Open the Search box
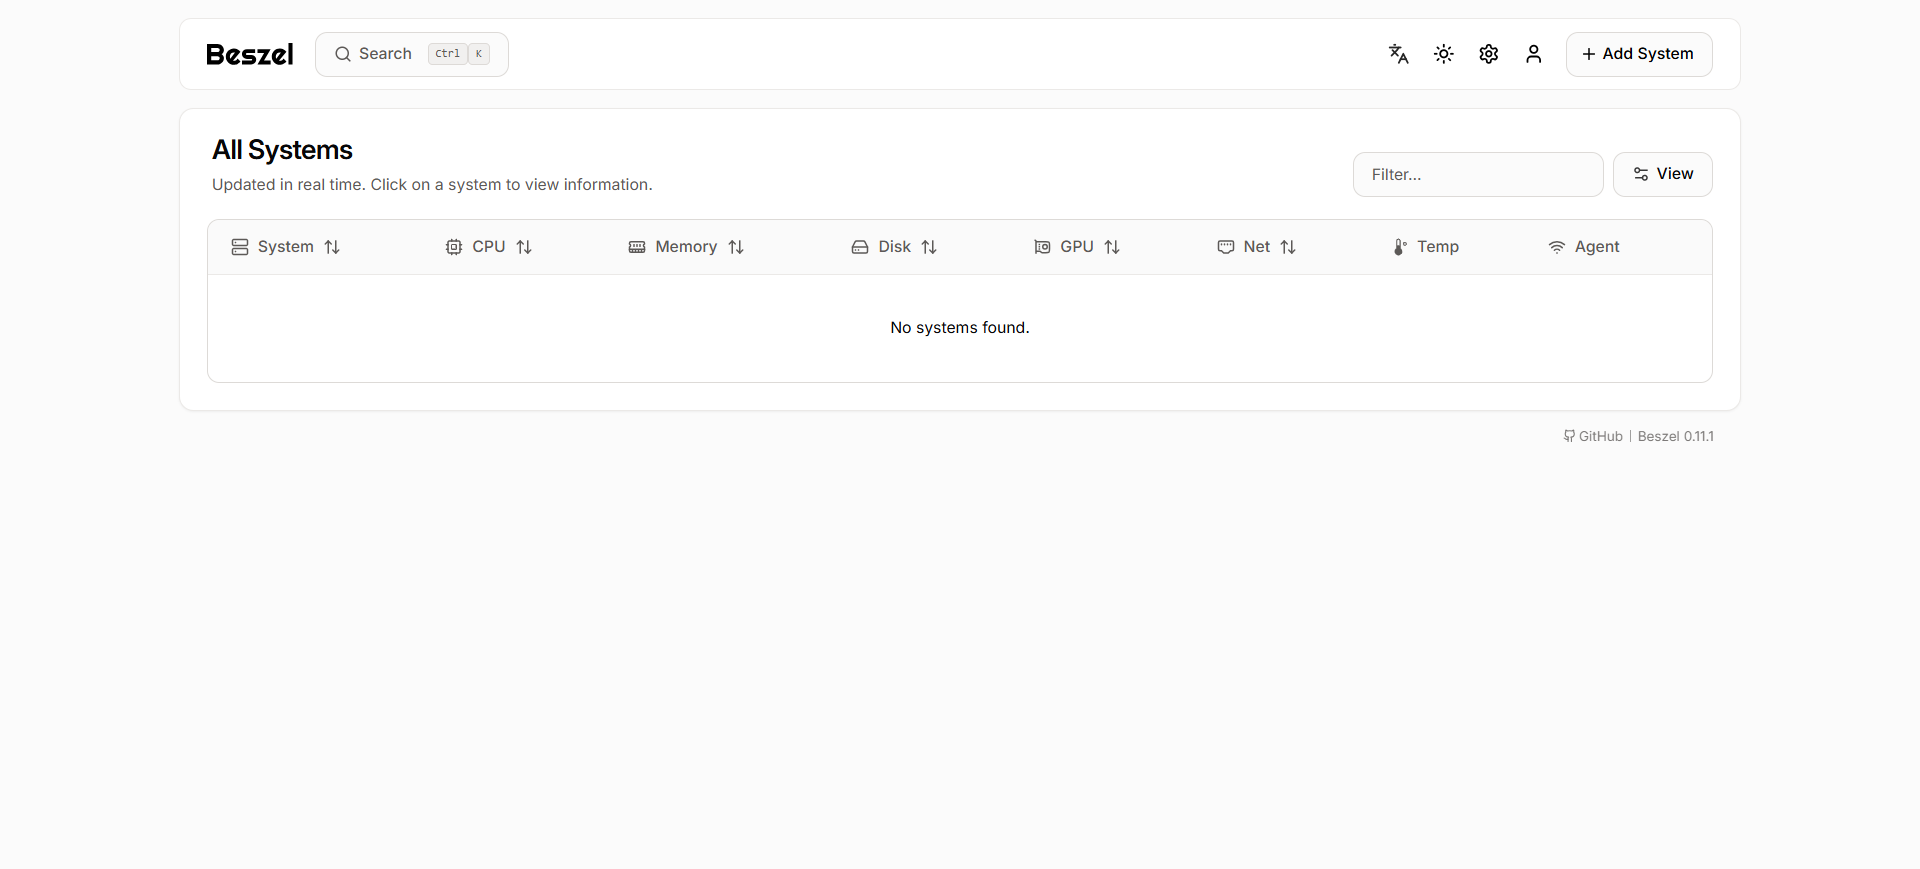The width and height of the screenshot is (1920, 869). (412, 54)
